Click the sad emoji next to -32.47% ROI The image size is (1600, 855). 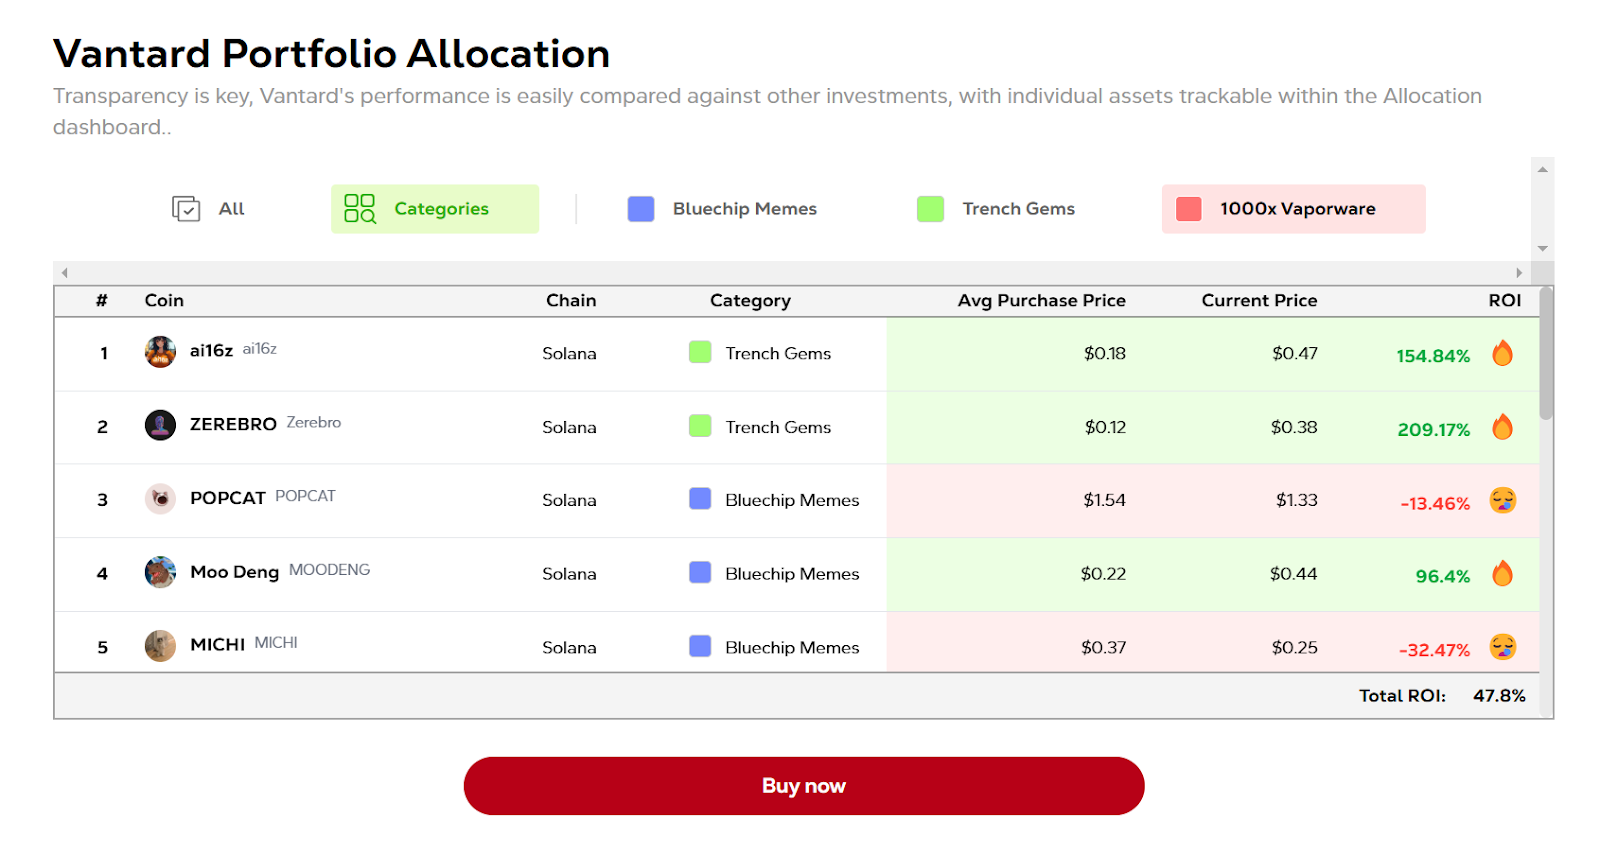coord(1503,647)
